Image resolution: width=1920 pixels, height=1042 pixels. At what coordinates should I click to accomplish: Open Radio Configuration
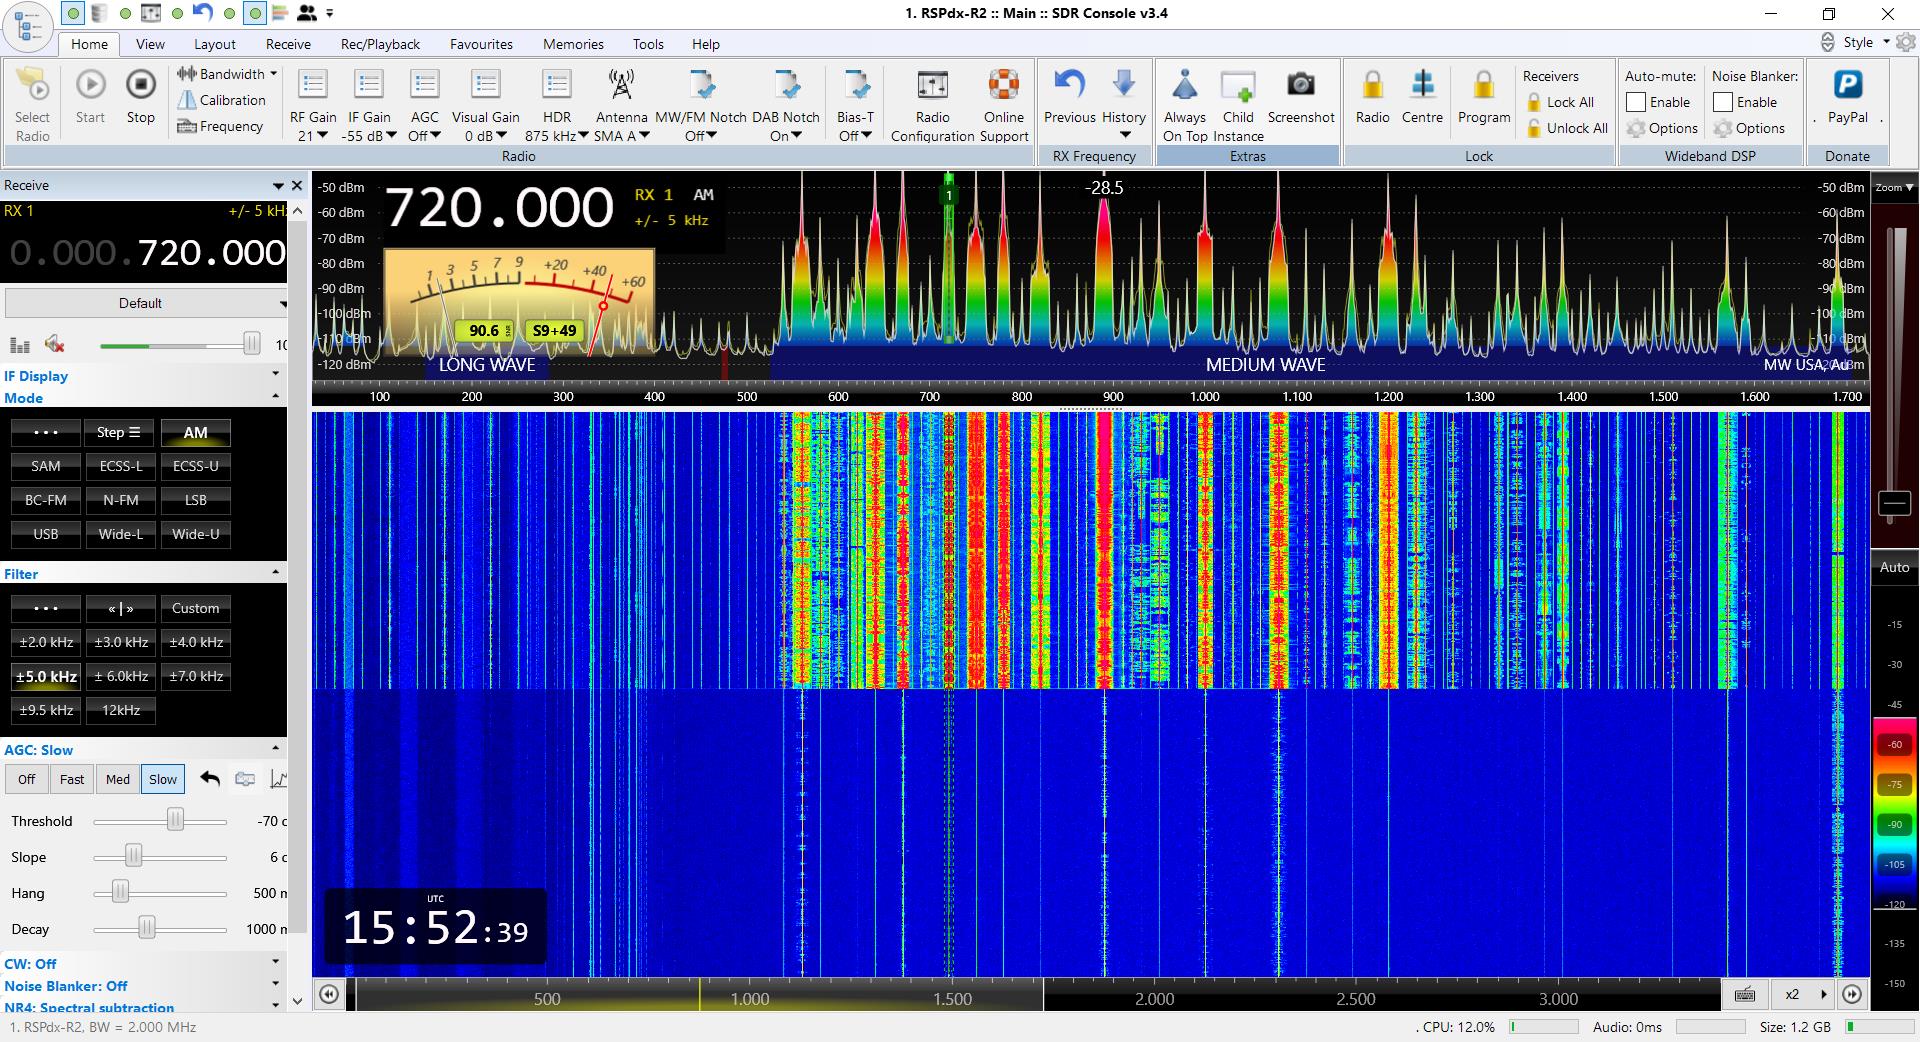[932, 86]
